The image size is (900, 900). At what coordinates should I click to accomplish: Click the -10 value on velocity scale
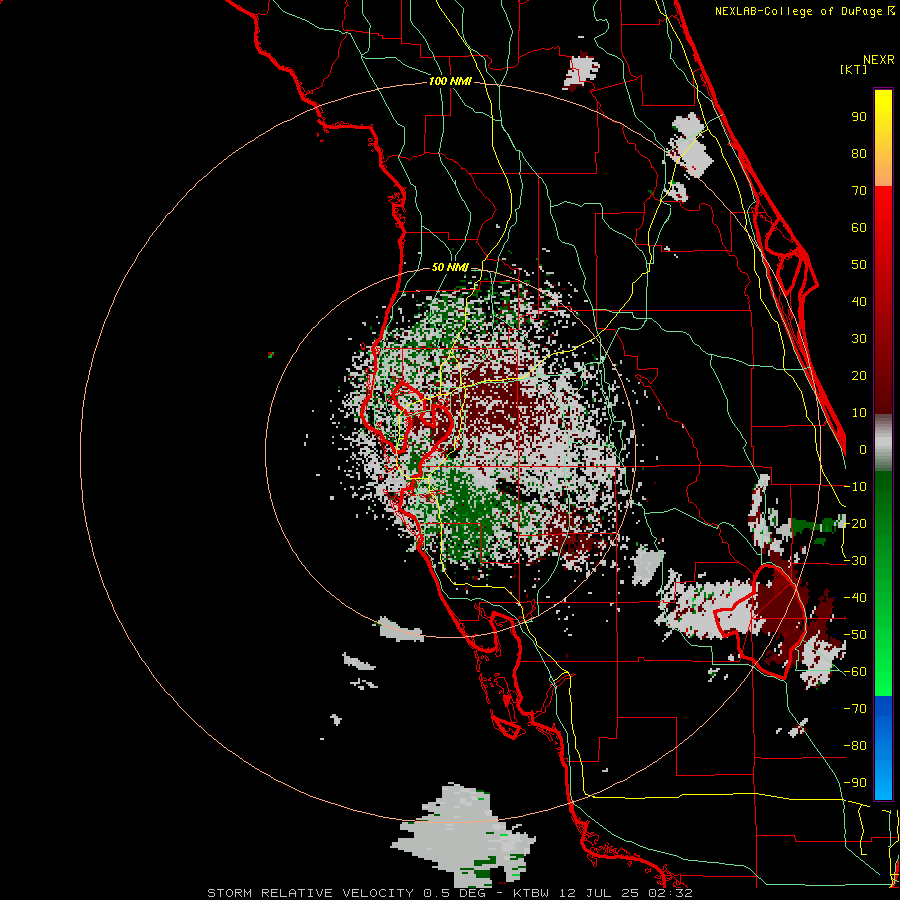(x=855, y=487)
